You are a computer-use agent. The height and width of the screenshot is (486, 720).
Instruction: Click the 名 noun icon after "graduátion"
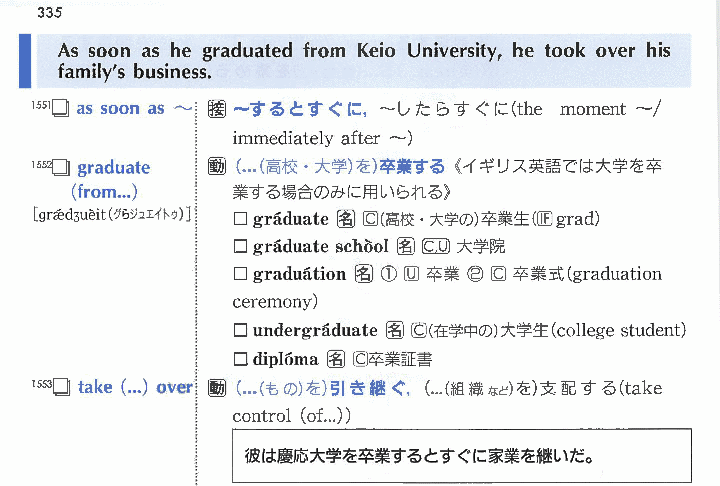(363, 274)
